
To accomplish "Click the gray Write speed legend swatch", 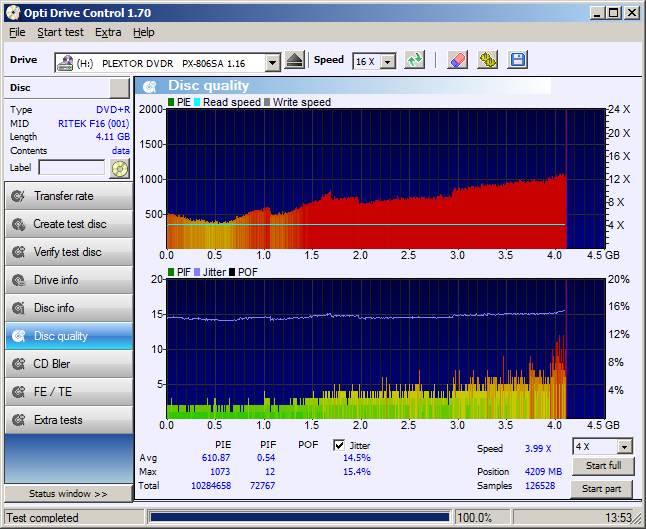I will pyautogui.click(x=267, y=103).
